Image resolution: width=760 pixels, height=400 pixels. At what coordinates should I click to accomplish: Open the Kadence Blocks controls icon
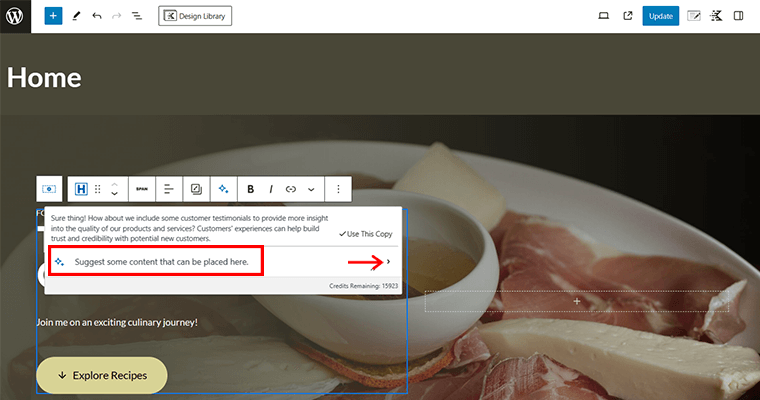click(716, 16)
